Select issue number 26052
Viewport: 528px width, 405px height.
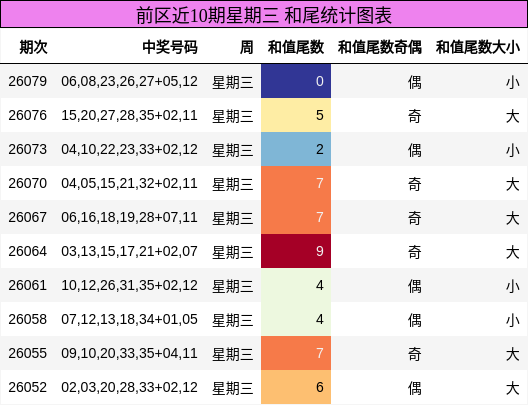(x=28, y=387)
